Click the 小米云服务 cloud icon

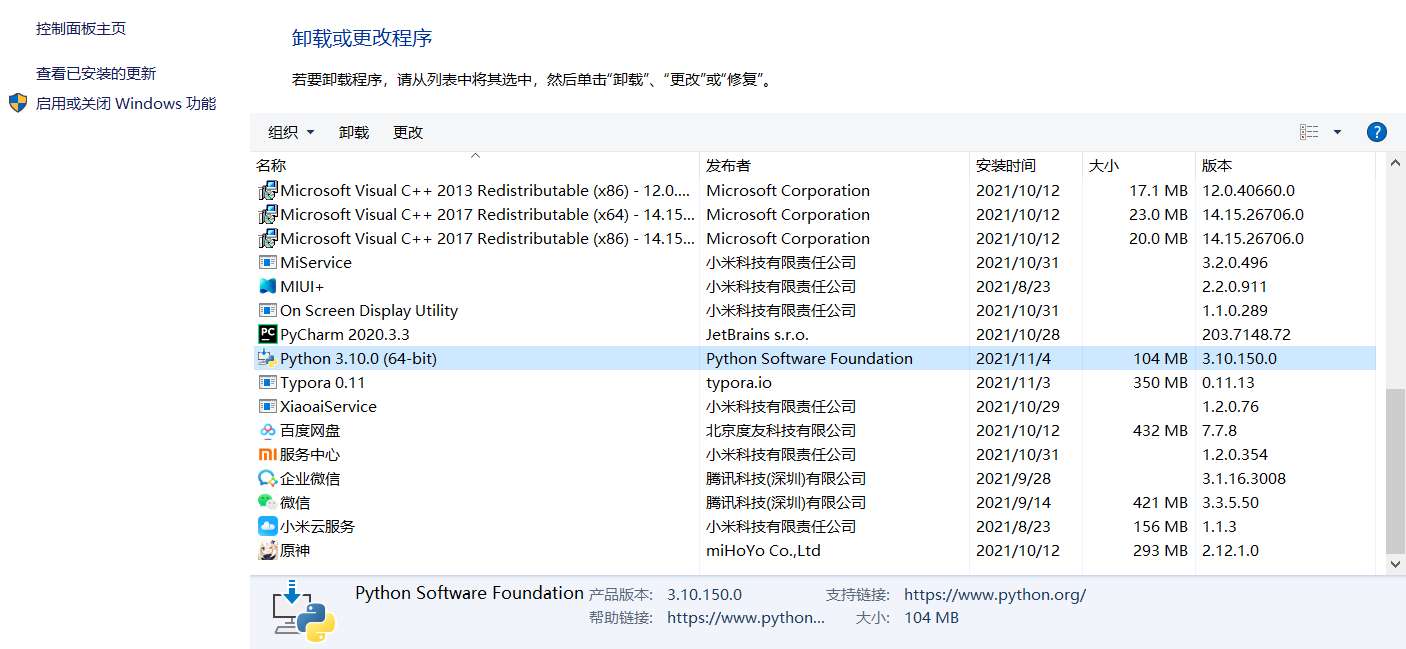pos(267,526)
